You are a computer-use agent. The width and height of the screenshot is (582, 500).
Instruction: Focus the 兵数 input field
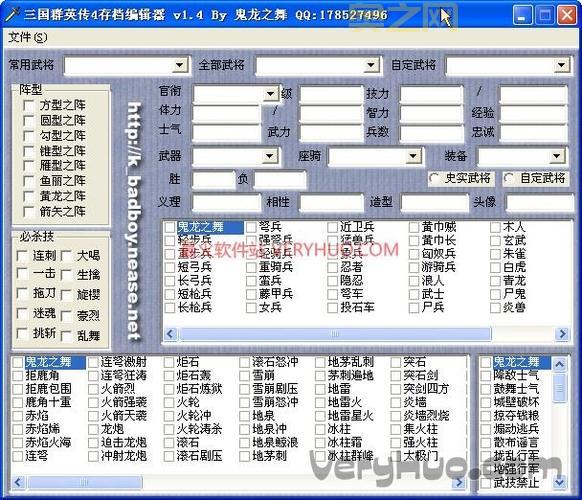[431, 133]
